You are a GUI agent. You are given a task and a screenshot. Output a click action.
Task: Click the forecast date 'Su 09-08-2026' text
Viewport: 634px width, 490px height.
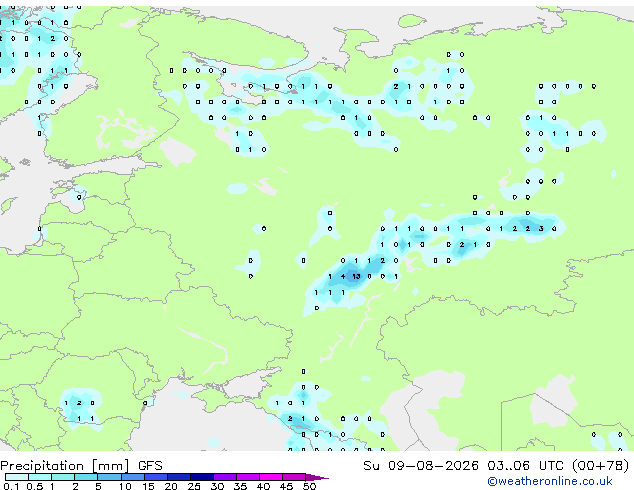pos(421,466)
